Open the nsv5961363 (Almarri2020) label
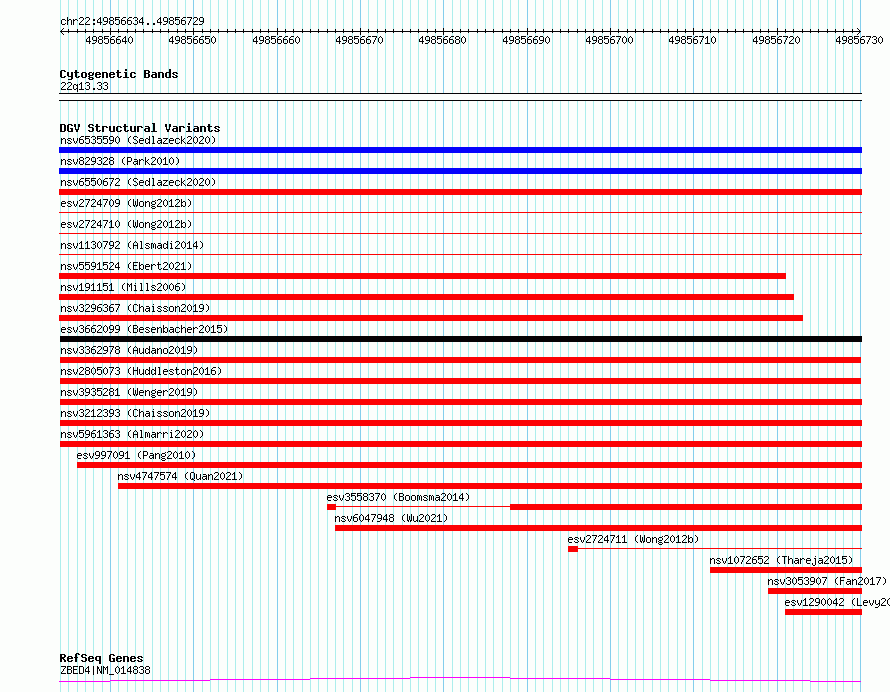890x692 pixels. (x=132, y=434)
